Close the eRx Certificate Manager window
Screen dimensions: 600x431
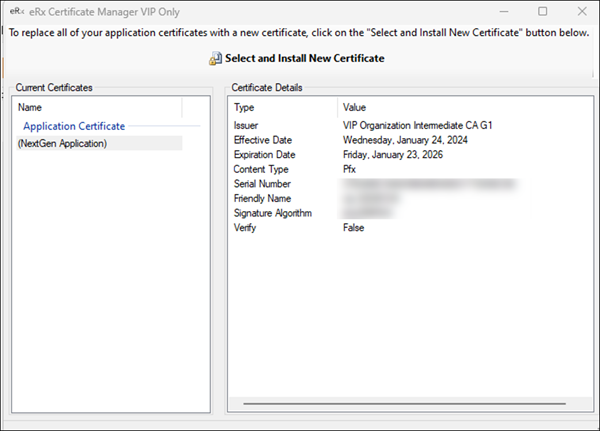point(582,11)
